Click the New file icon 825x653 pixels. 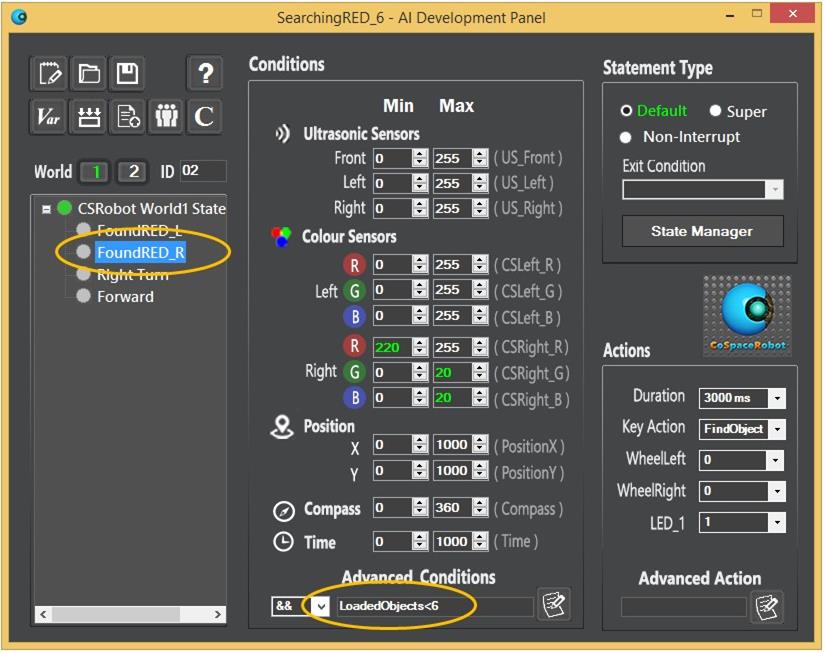point(49,73)
